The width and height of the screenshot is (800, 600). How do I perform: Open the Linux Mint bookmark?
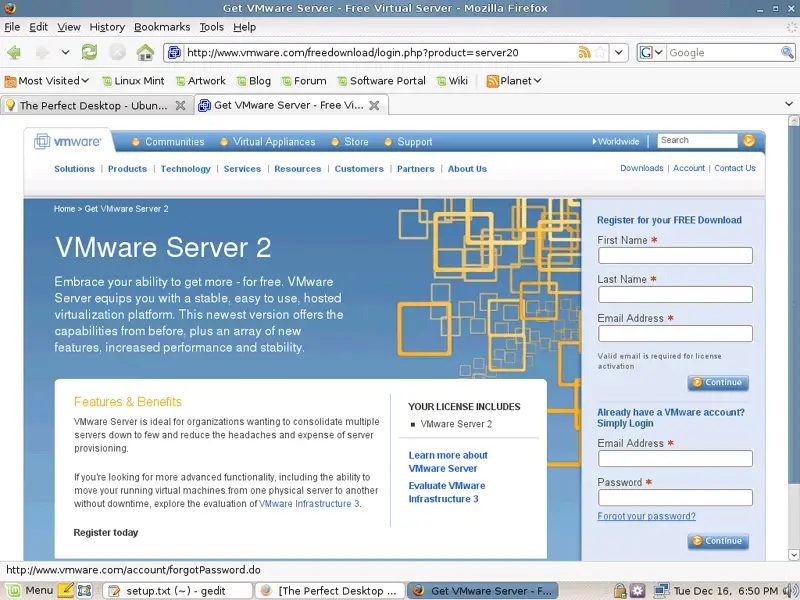point(133,81)
